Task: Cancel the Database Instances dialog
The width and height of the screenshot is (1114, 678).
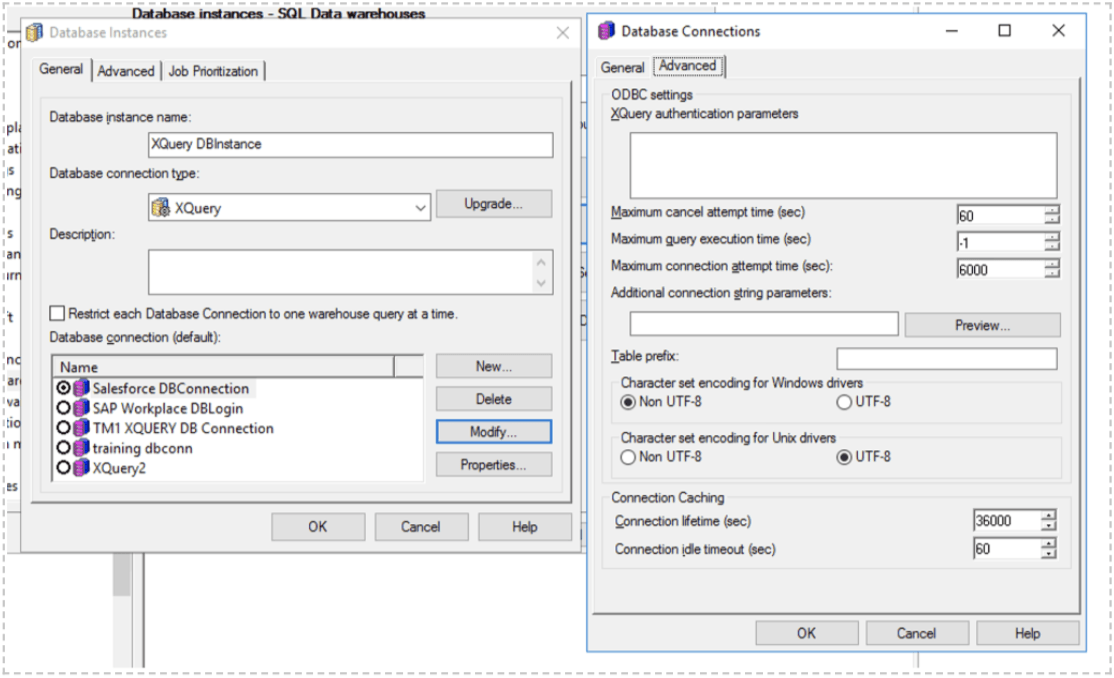Action: (x=421, y=527)
